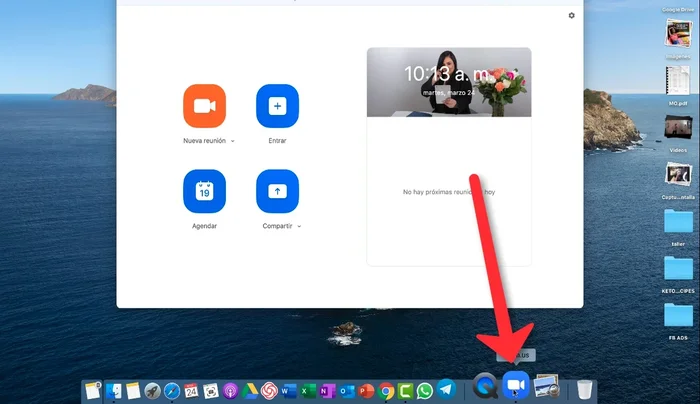Click the Agendar label
This screenshot has width=700, height=404.
point(204,226)
